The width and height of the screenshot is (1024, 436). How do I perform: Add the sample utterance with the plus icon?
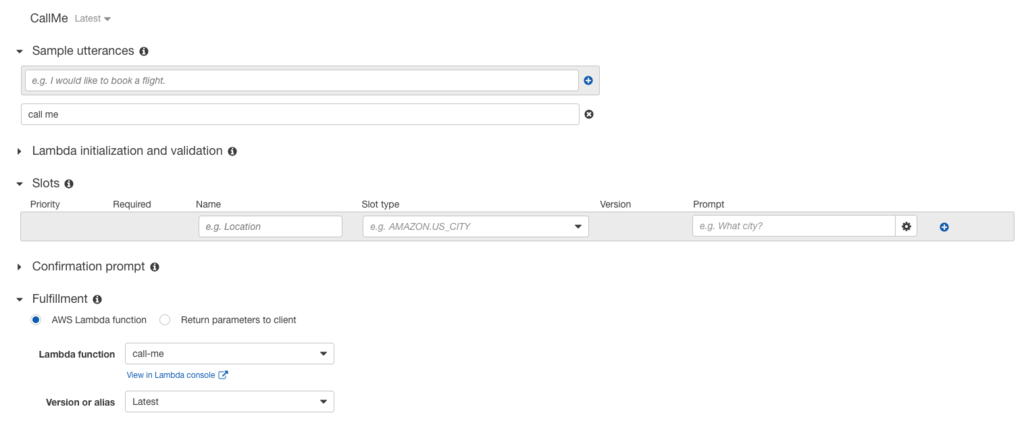click(588, 80)
